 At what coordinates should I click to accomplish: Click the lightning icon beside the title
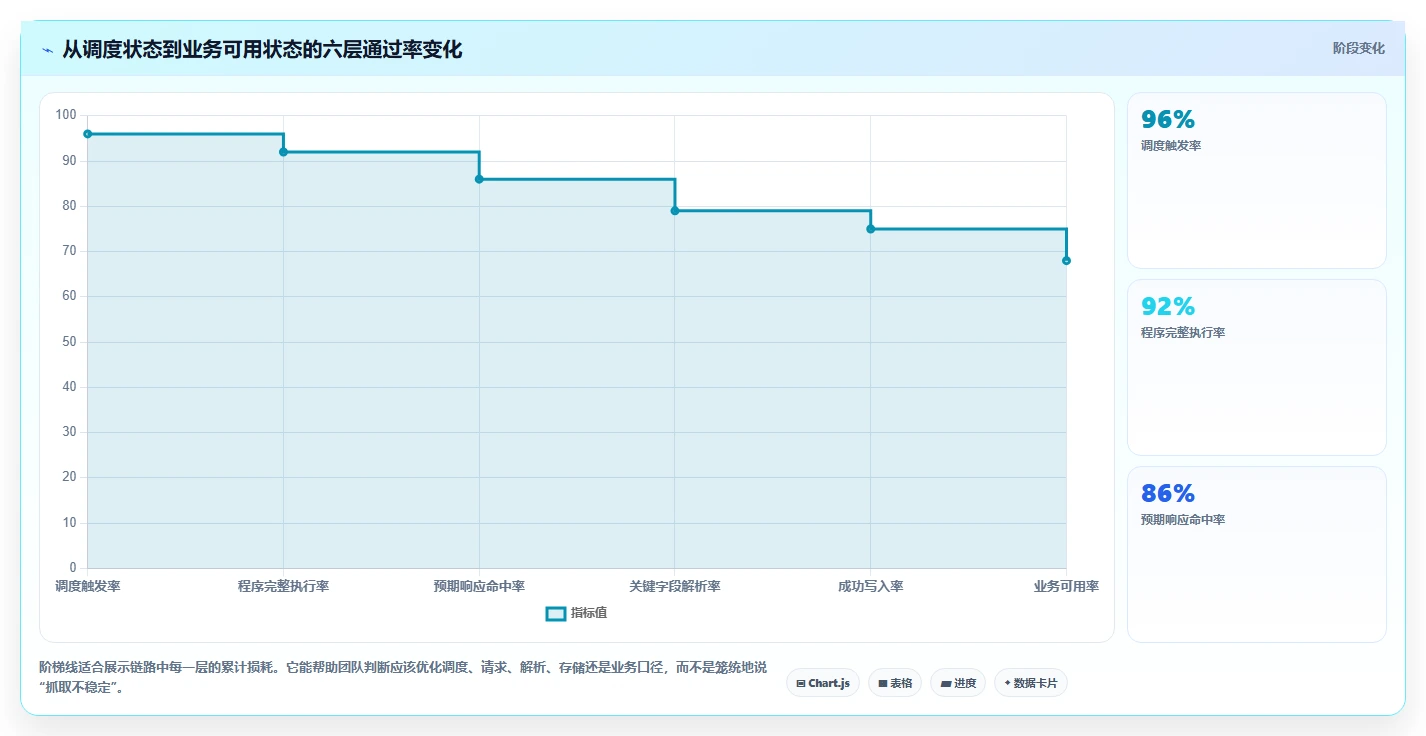click(48, 50)
